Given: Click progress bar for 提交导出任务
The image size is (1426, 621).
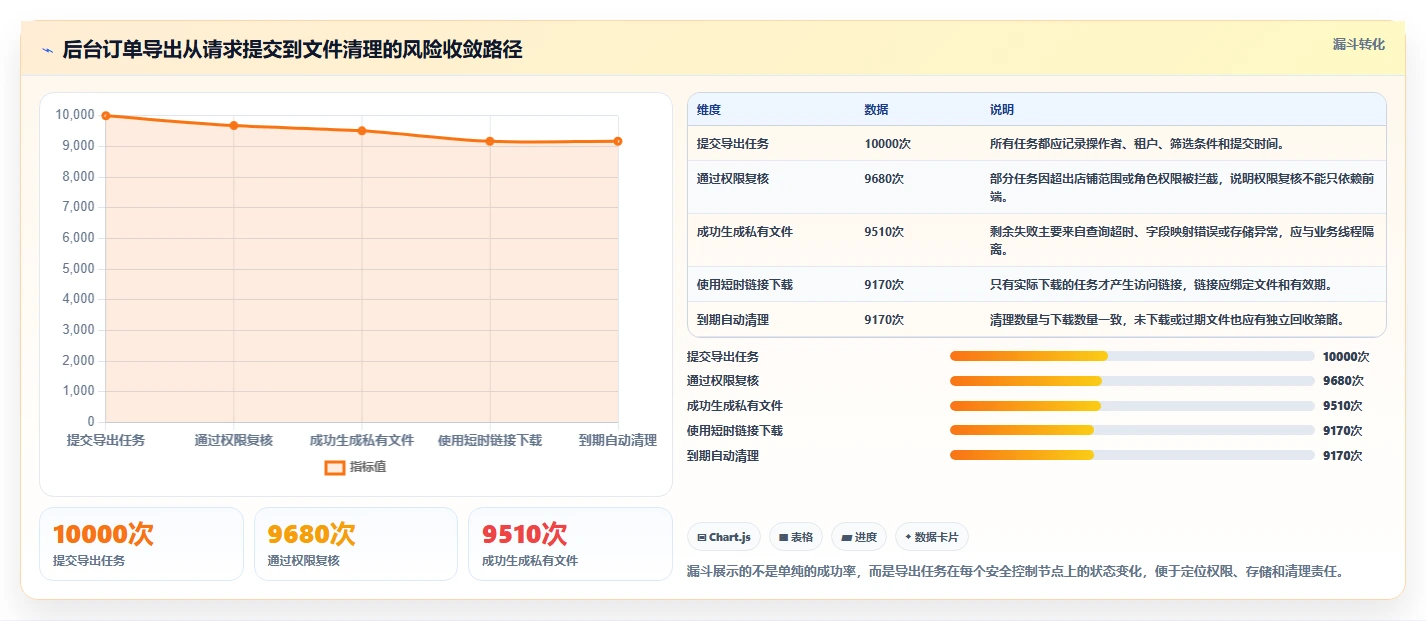Looking at the screenshot, I should pos(1132,357).
